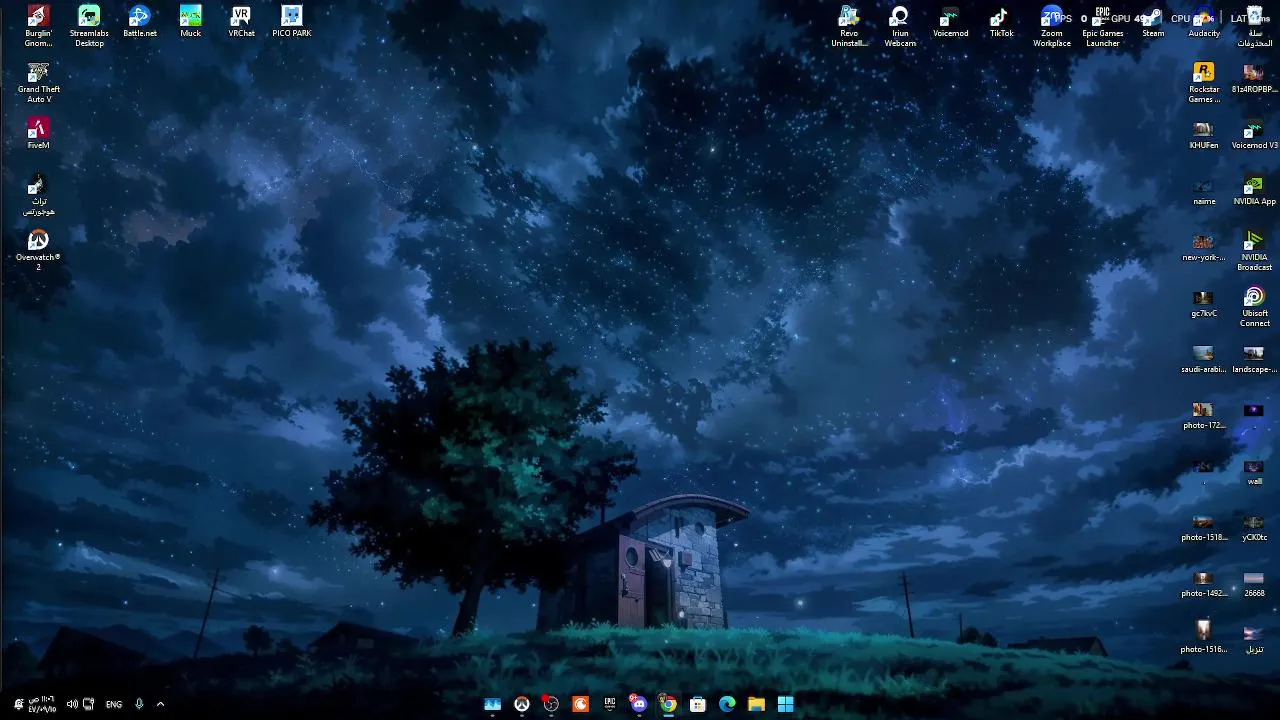Select the KHUFen image file

(1204, 134)
